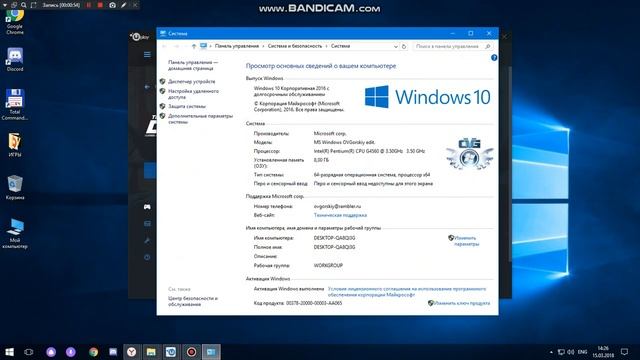
Task: Click the Windows Start button
Action: [9, 352]
